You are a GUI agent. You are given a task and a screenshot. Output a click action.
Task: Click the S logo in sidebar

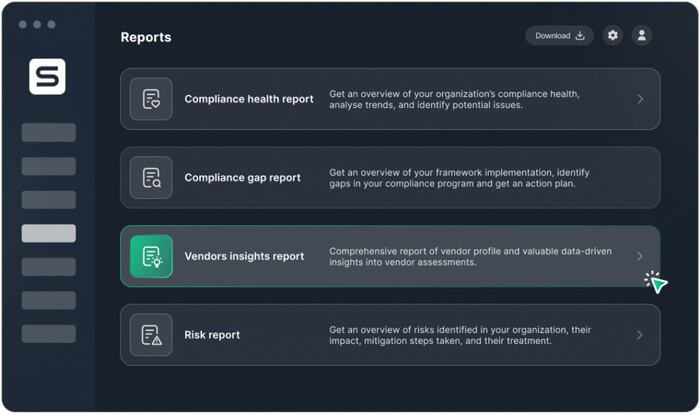click(47, 76)
